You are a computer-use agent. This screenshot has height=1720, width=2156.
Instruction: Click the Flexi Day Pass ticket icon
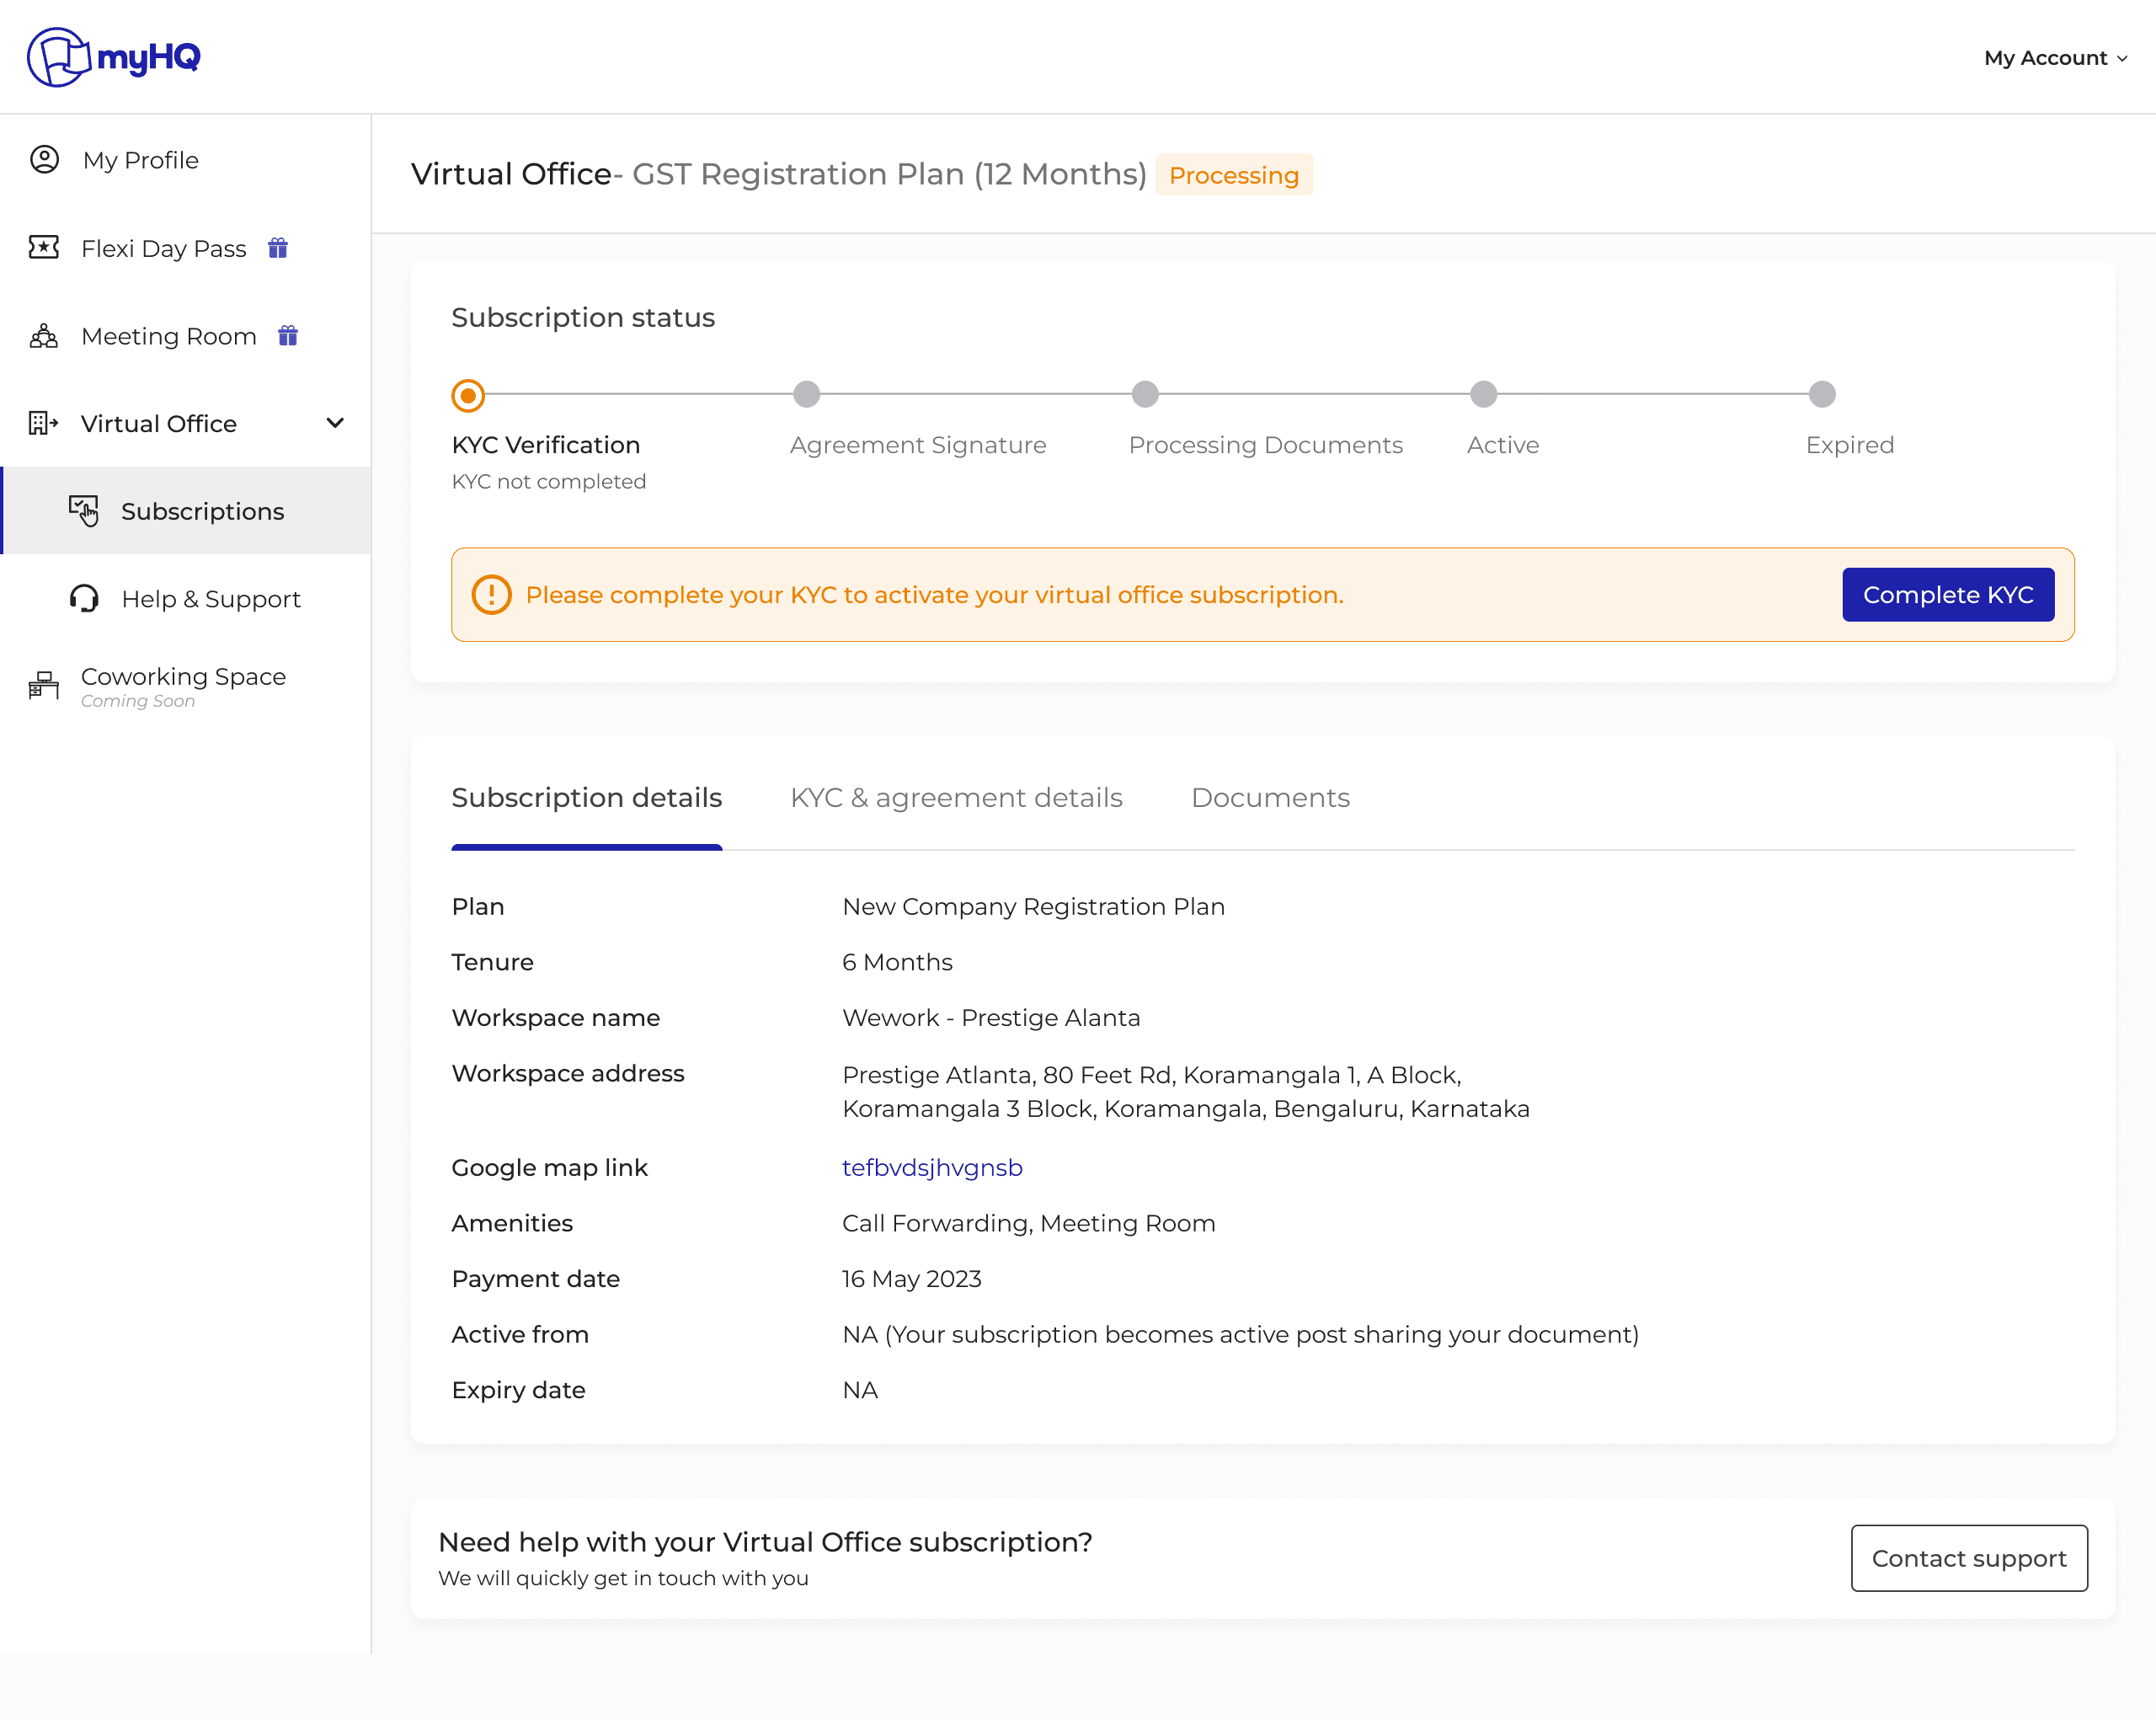click(x=44, y=247)
